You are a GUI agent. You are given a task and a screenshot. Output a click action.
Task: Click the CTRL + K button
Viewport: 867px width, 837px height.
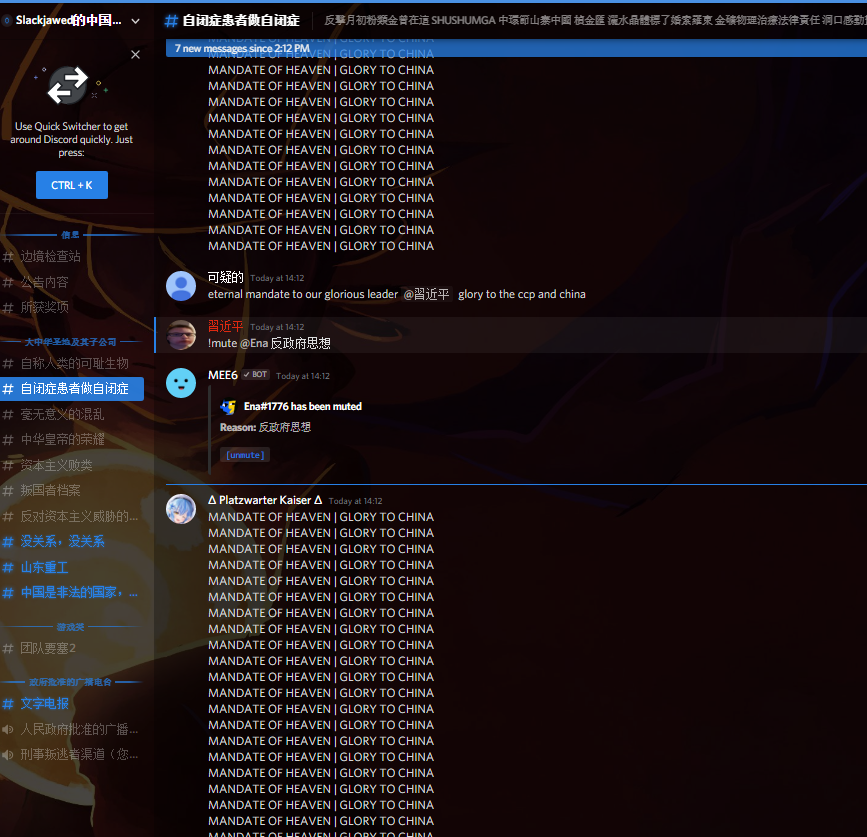pyautogui.click(x=72, y=185)
